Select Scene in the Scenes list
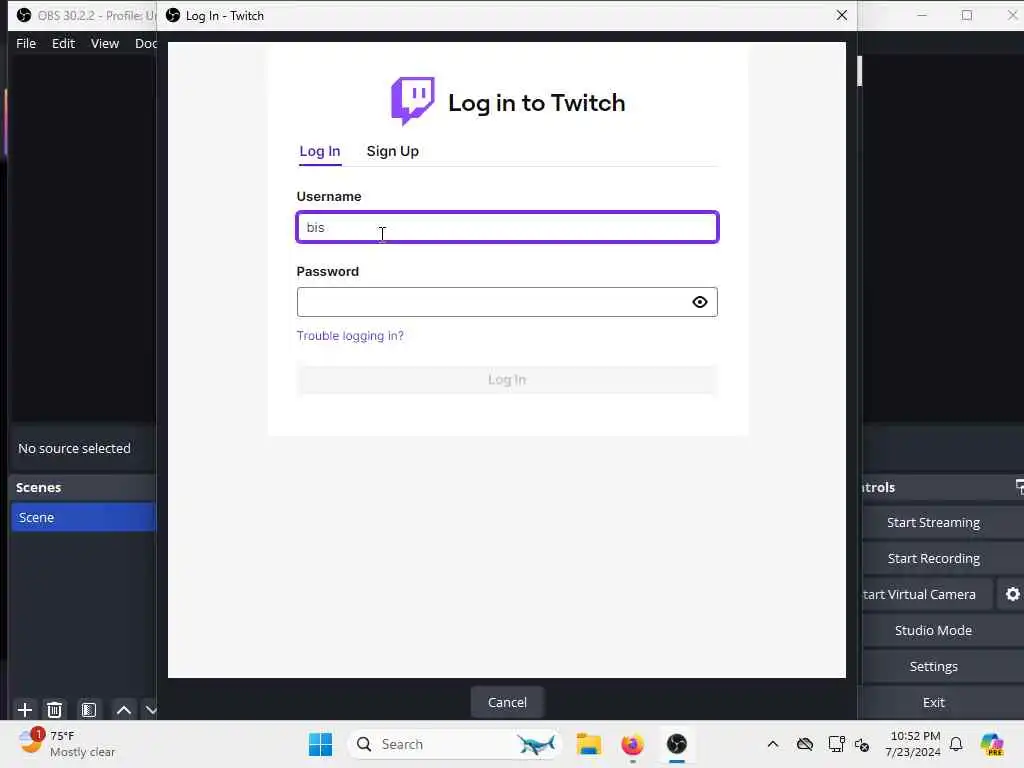 (x=83, y=517)
